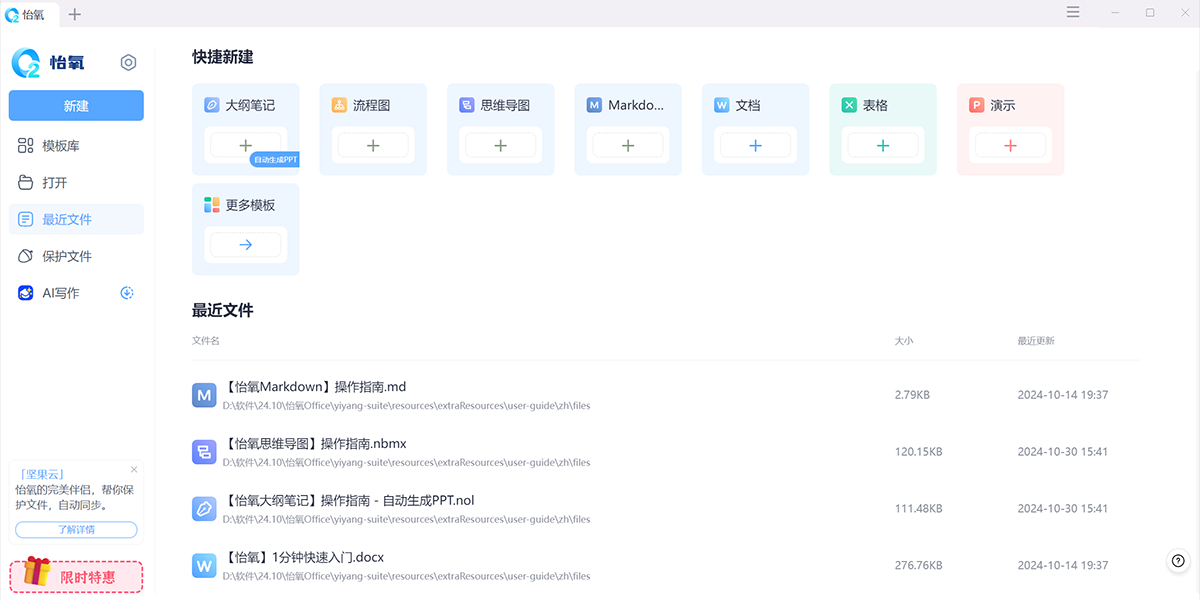Open the hamburger menu in title bar
The image size is (1200, 600).
coord(1073,13)
